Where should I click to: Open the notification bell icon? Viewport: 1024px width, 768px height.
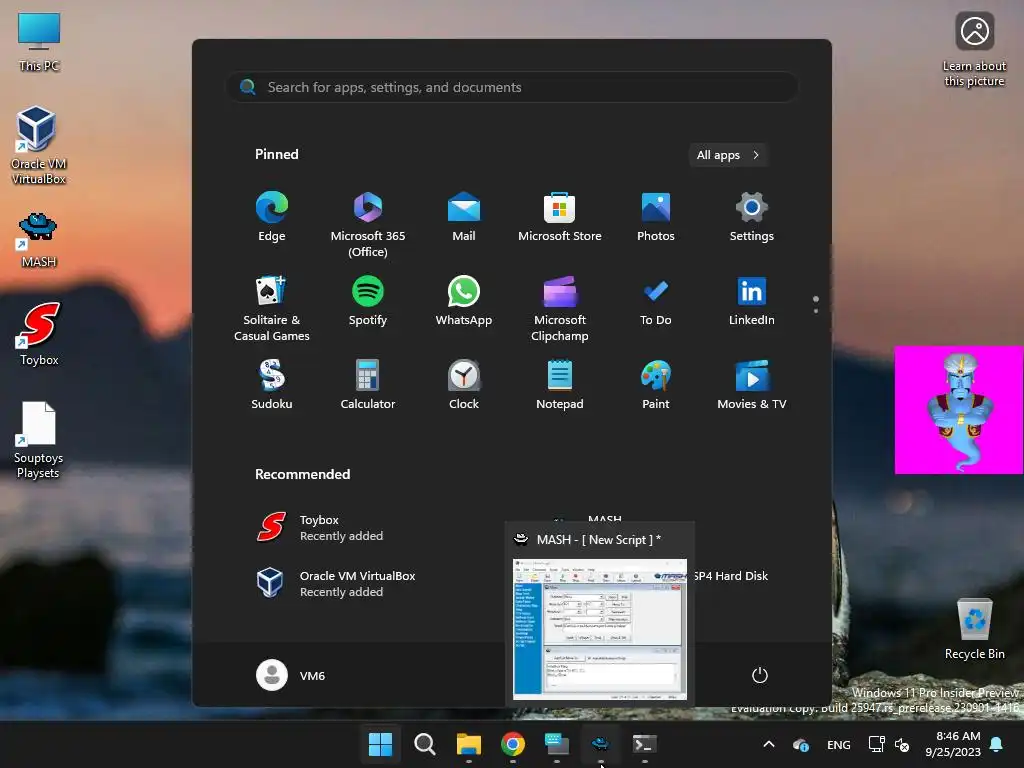[x=997, y=744]
